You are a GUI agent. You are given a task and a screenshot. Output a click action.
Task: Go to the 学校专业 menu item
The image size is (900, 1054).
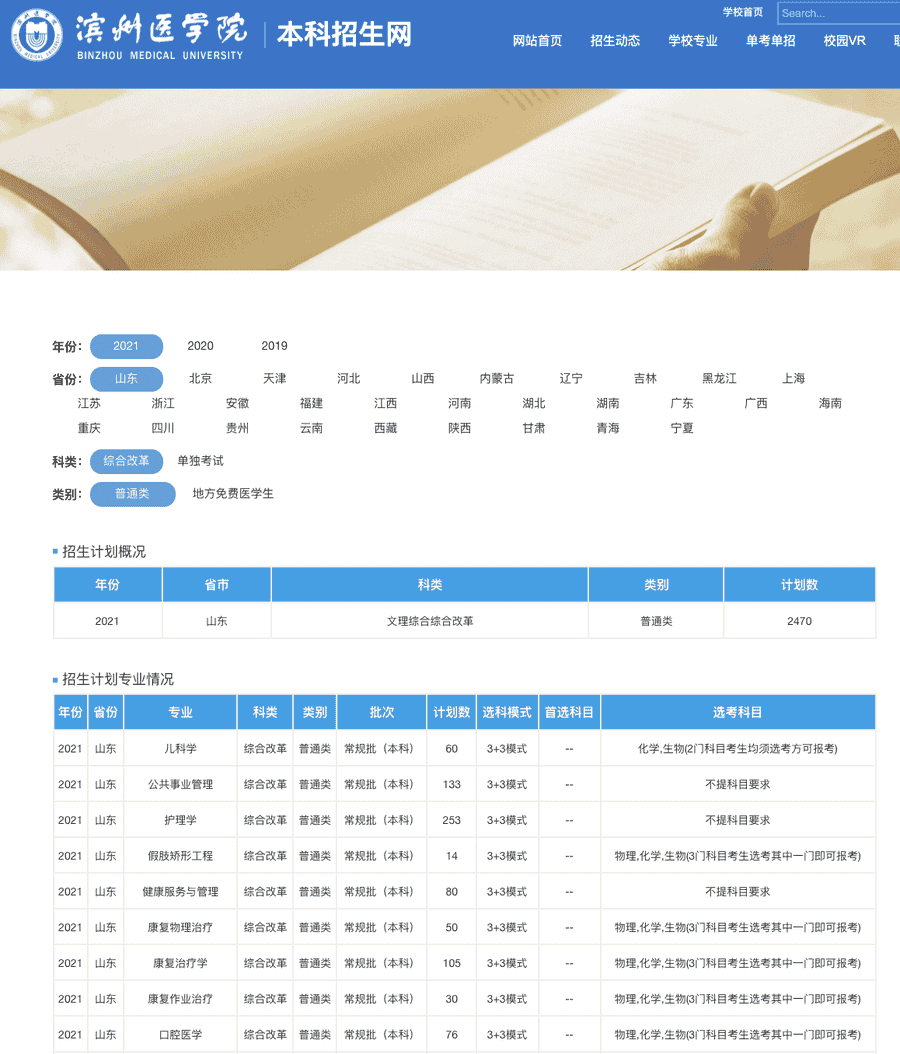693,41
